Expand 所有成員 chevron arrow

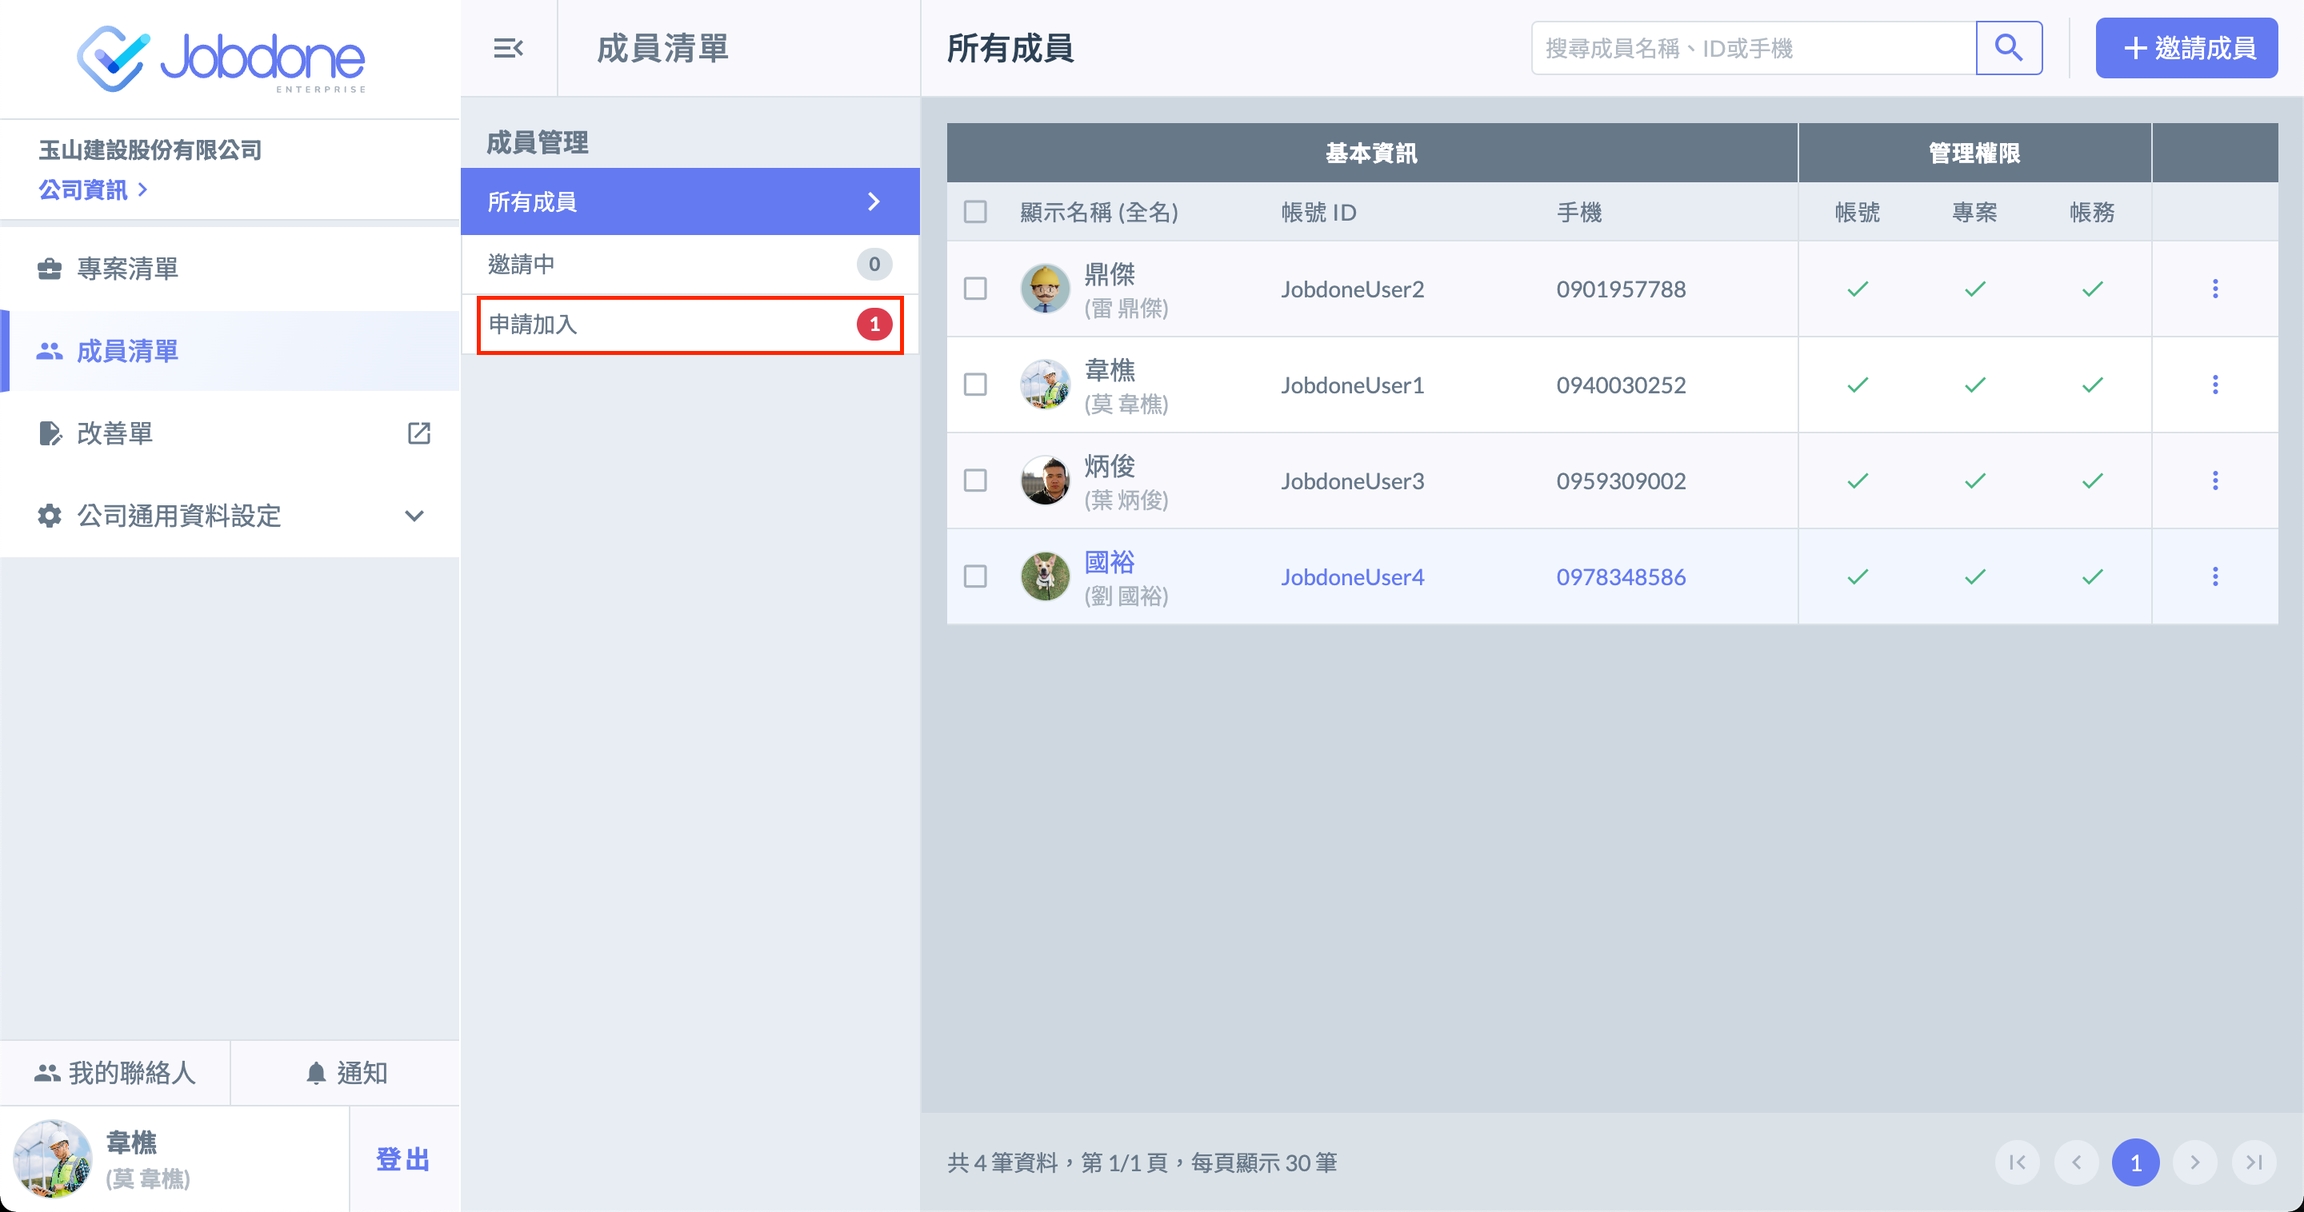[874, 202]
